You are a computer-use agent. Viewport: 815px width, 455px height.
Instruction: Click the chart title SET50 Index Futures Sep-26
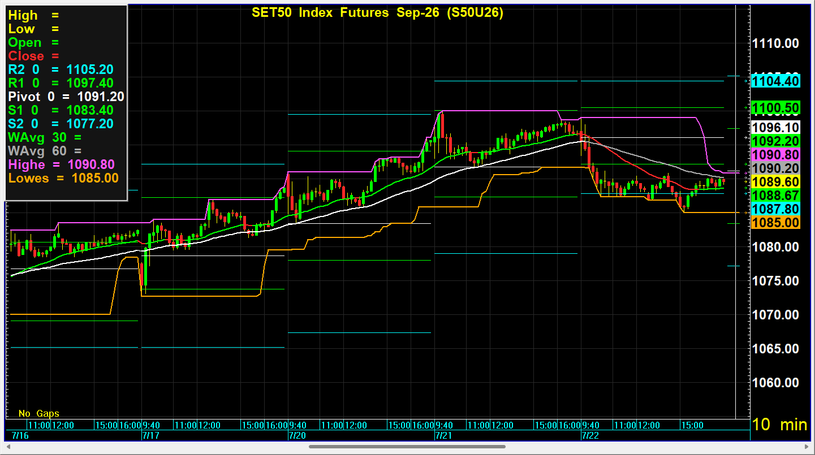coord(377,12)
